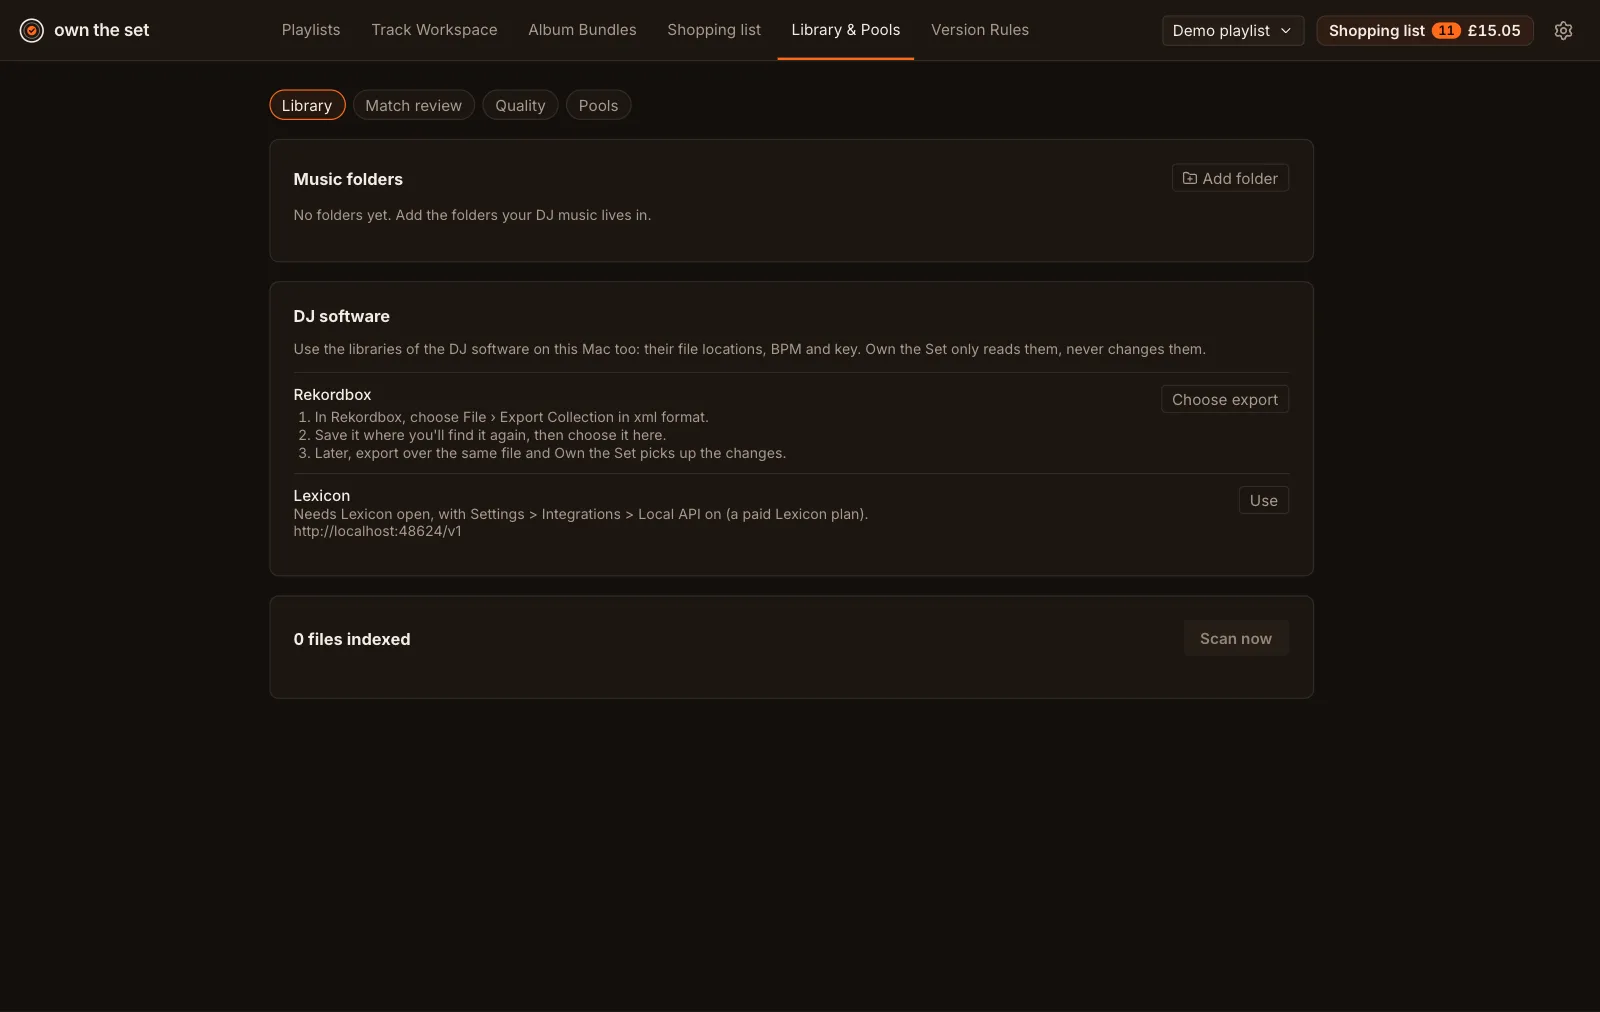Click the 'Music folders' heading
Viewport: 1600px width, 1012px height.
[x=348, y=179]
